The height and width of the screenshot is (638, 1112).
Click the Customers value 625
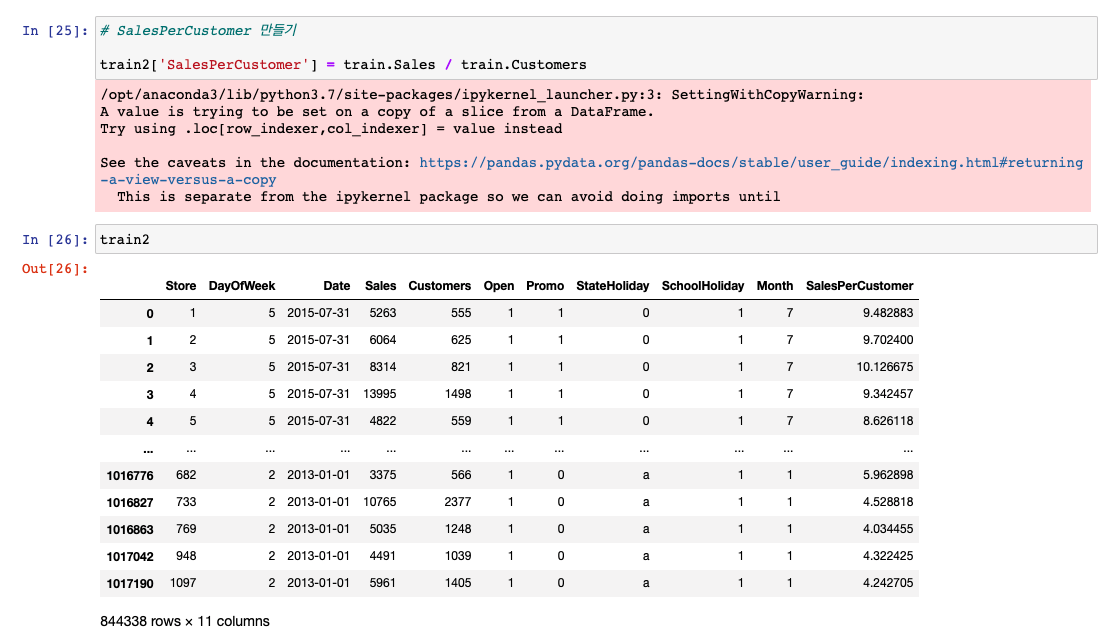pos(461,340)
